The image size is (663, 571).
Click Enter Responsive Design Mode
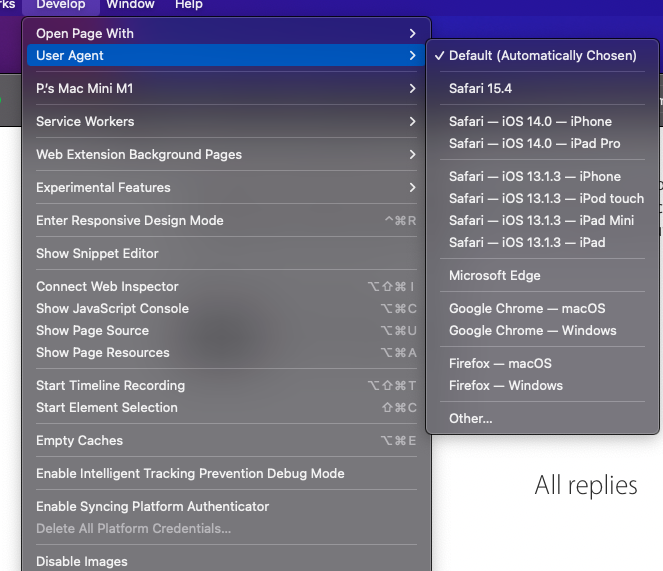[130, 221]
